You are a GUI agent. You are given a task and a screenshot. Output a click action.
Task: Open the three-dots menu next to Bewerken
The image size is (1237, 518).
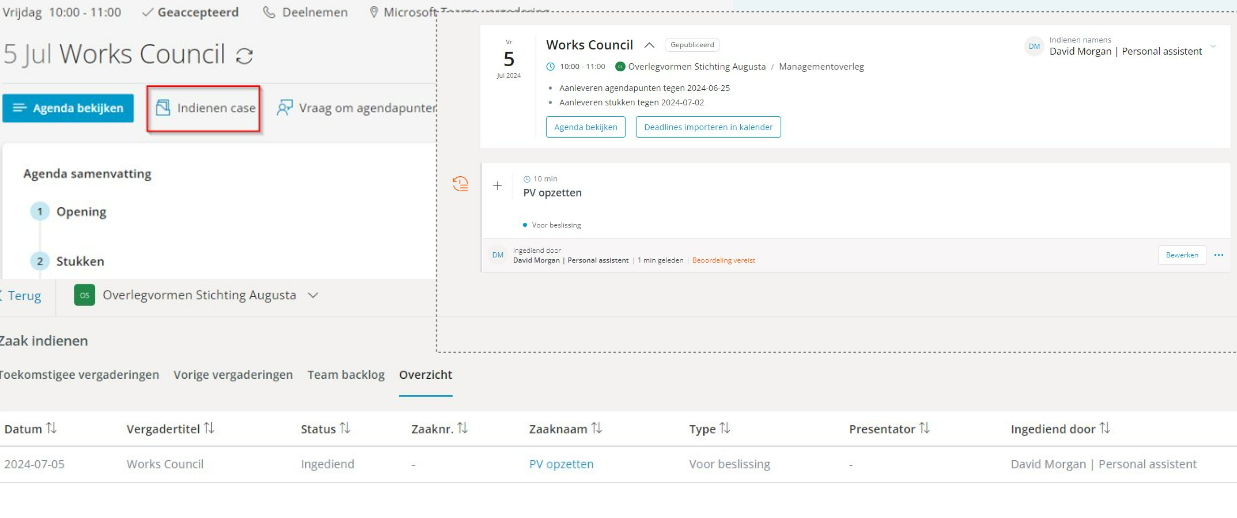click(1218, 255)
